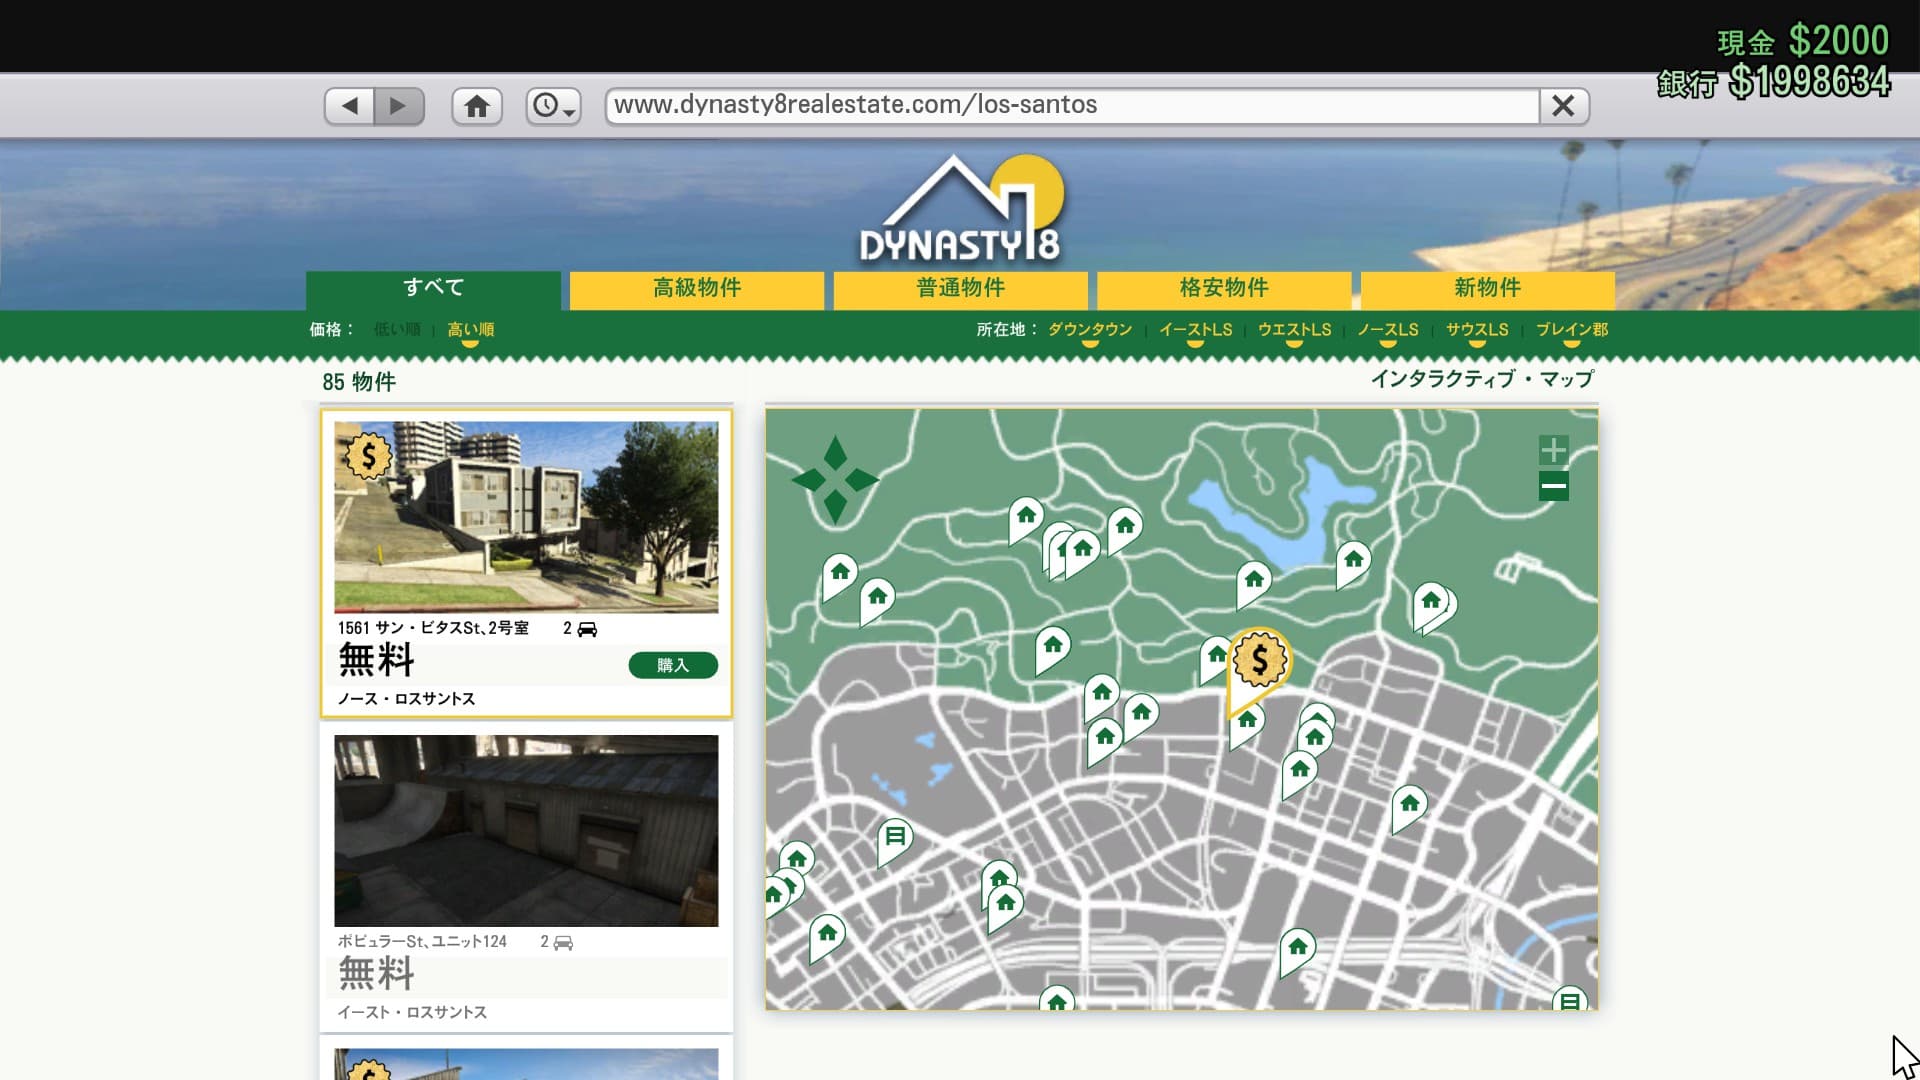Click the Dynasty 8 logo
Viewport: 1920px width, 1080px height.
pyautogui.click(x=960, y=209)
